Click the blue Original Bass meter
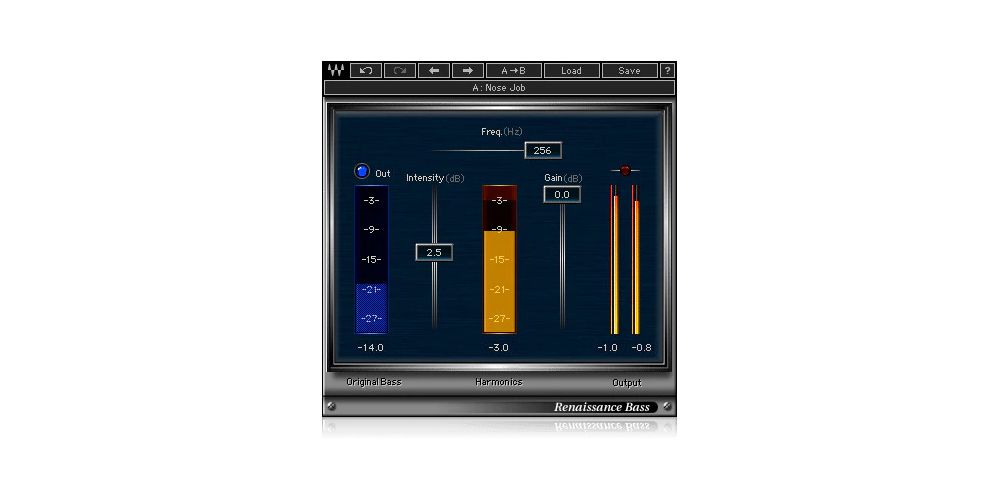1000x500 pixels. tap(371, 260)
